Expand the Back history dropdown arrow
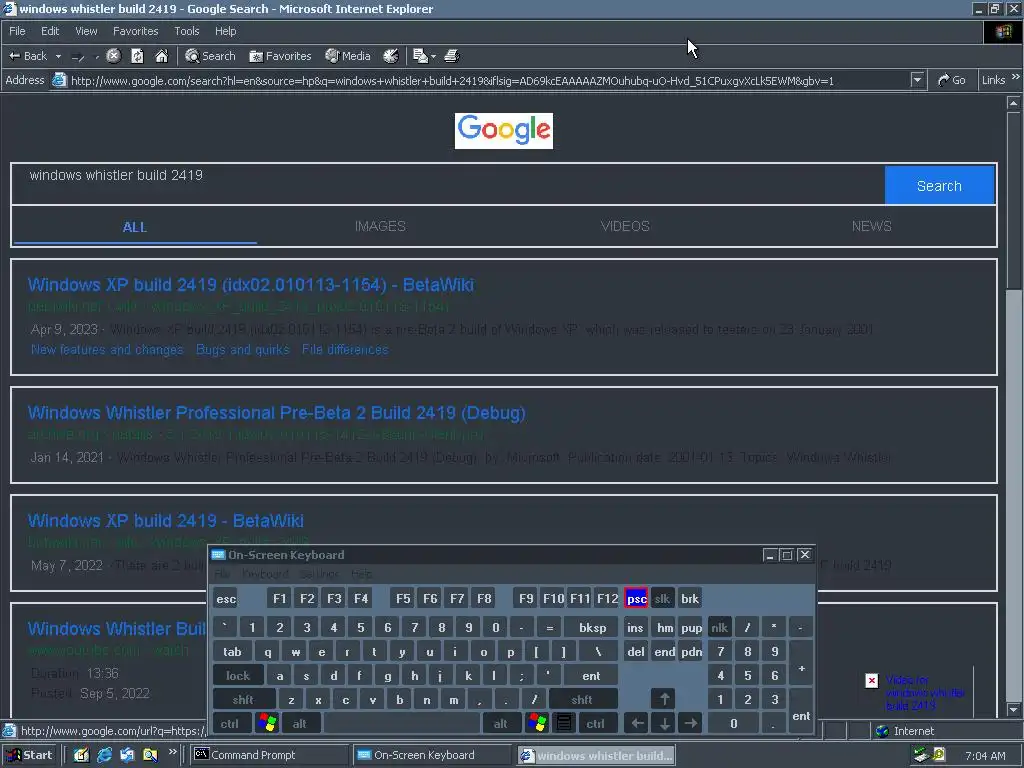The height and width of the screenshot is (768, 1024). point(58,57)
